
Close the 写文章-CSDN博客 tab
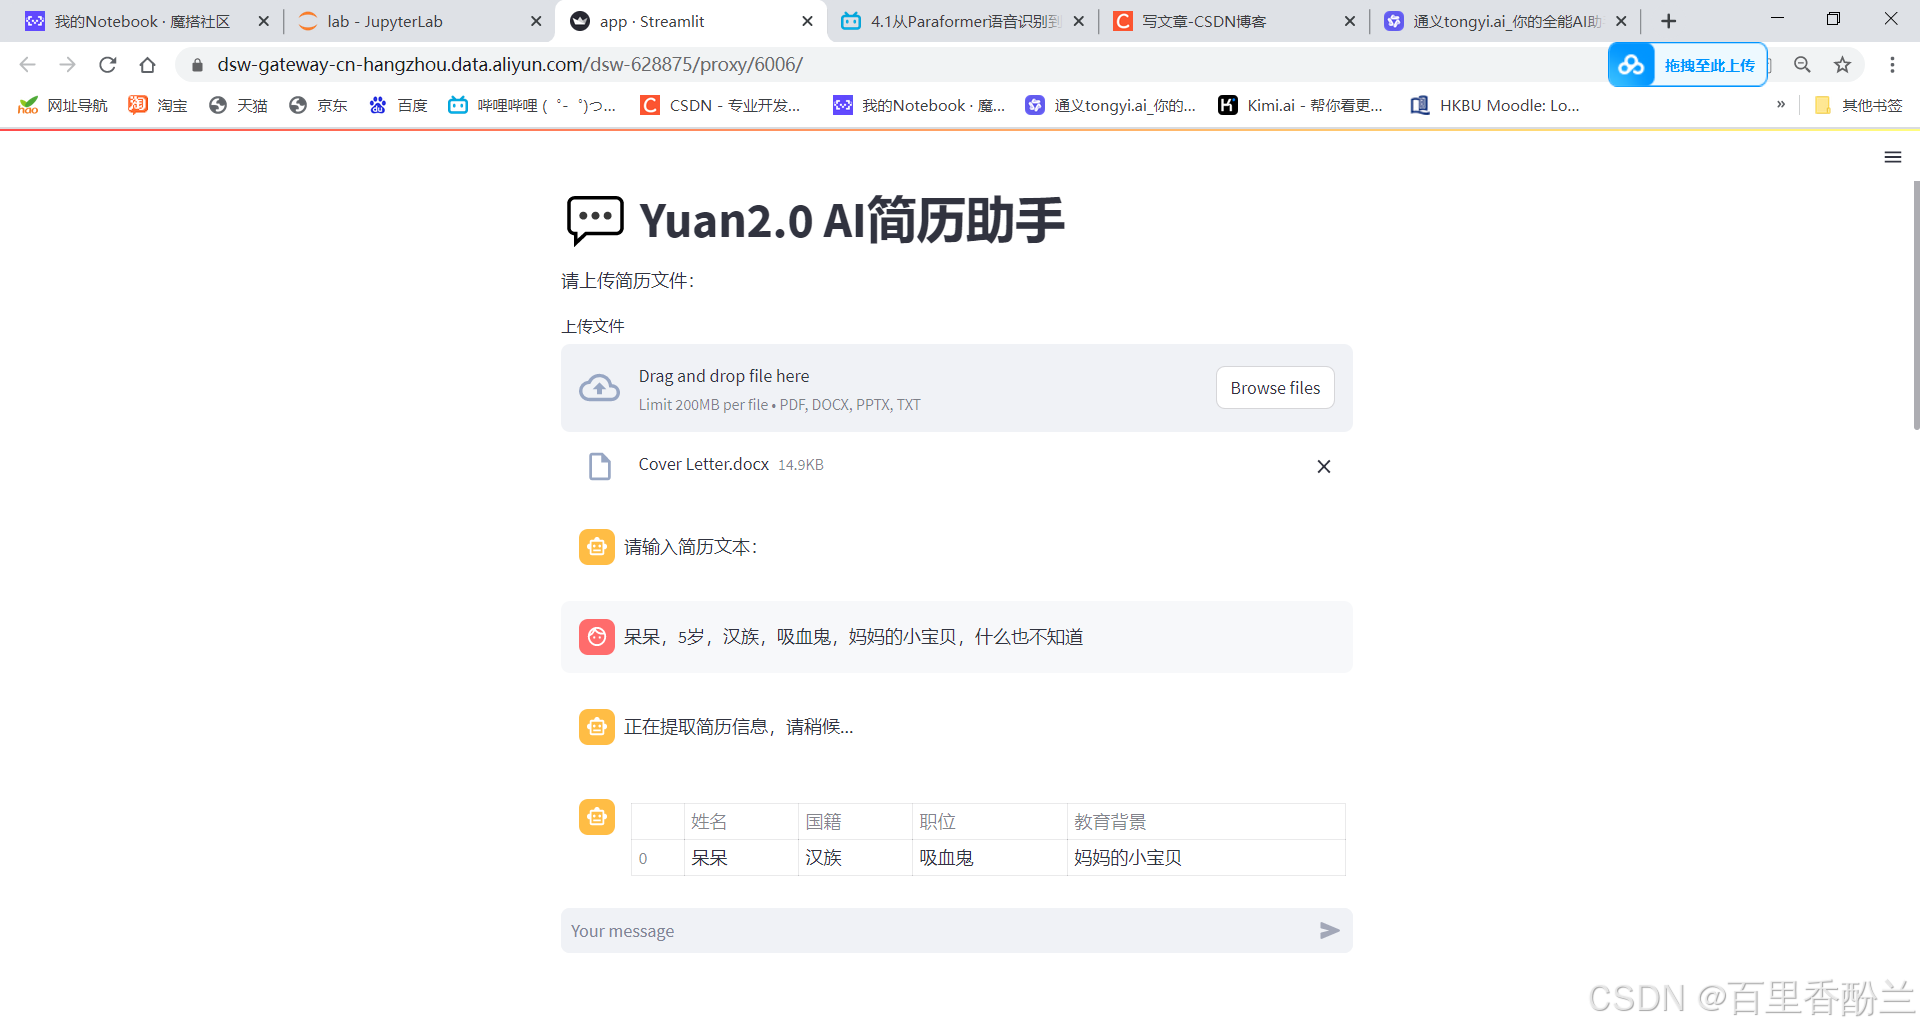coord(1350,21)
